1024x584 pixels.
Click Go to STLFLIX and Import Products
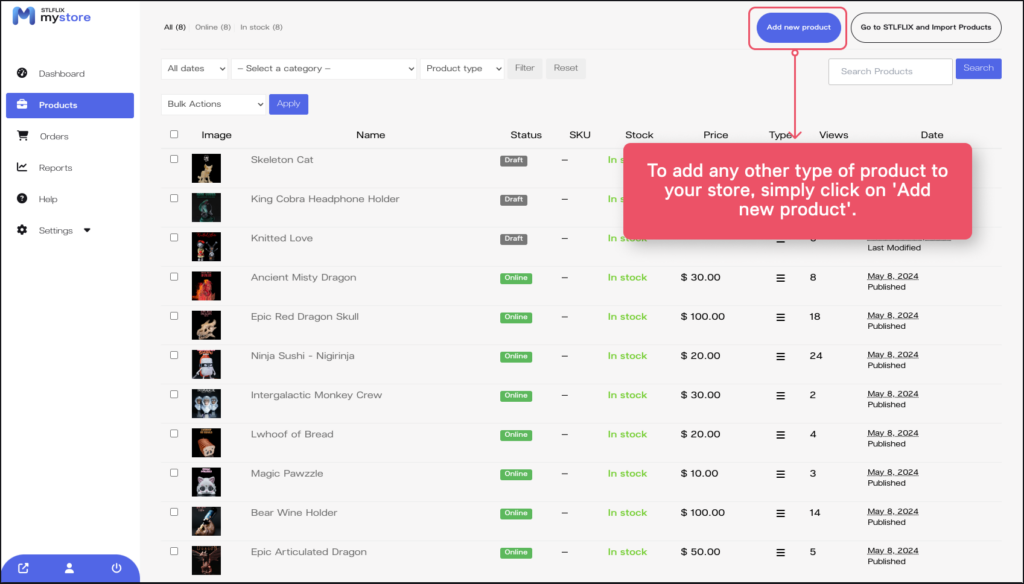coord(925,27)
